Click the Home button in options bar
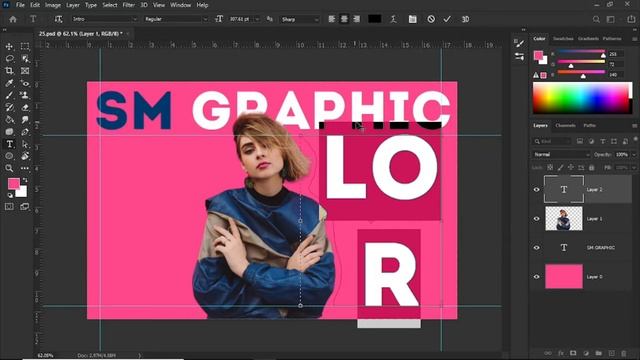Image resolution: width=640 pixels, height=360 pixels. (x=13, y=19)
